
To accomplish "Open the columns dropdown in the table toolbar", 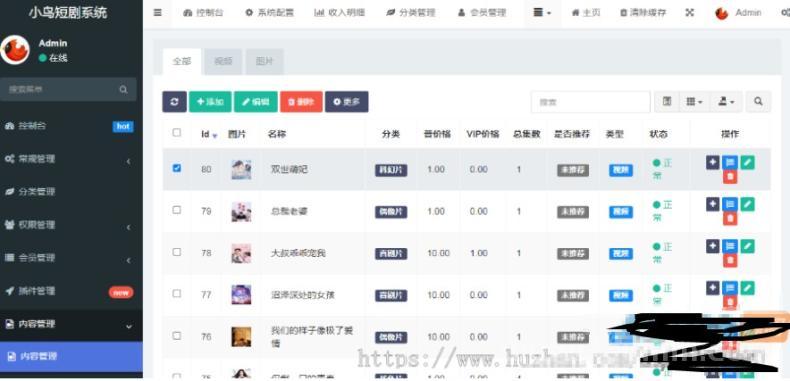I will pos(694,102).
